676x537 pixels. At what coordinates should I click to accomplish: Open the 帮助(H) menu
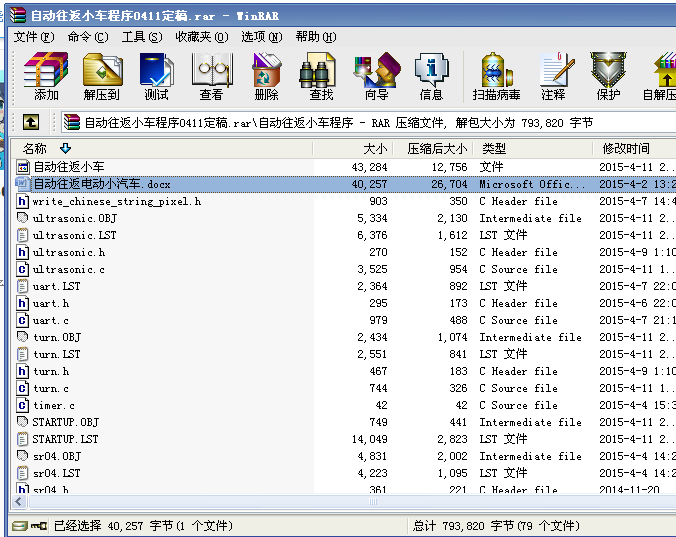pos(316,37)
